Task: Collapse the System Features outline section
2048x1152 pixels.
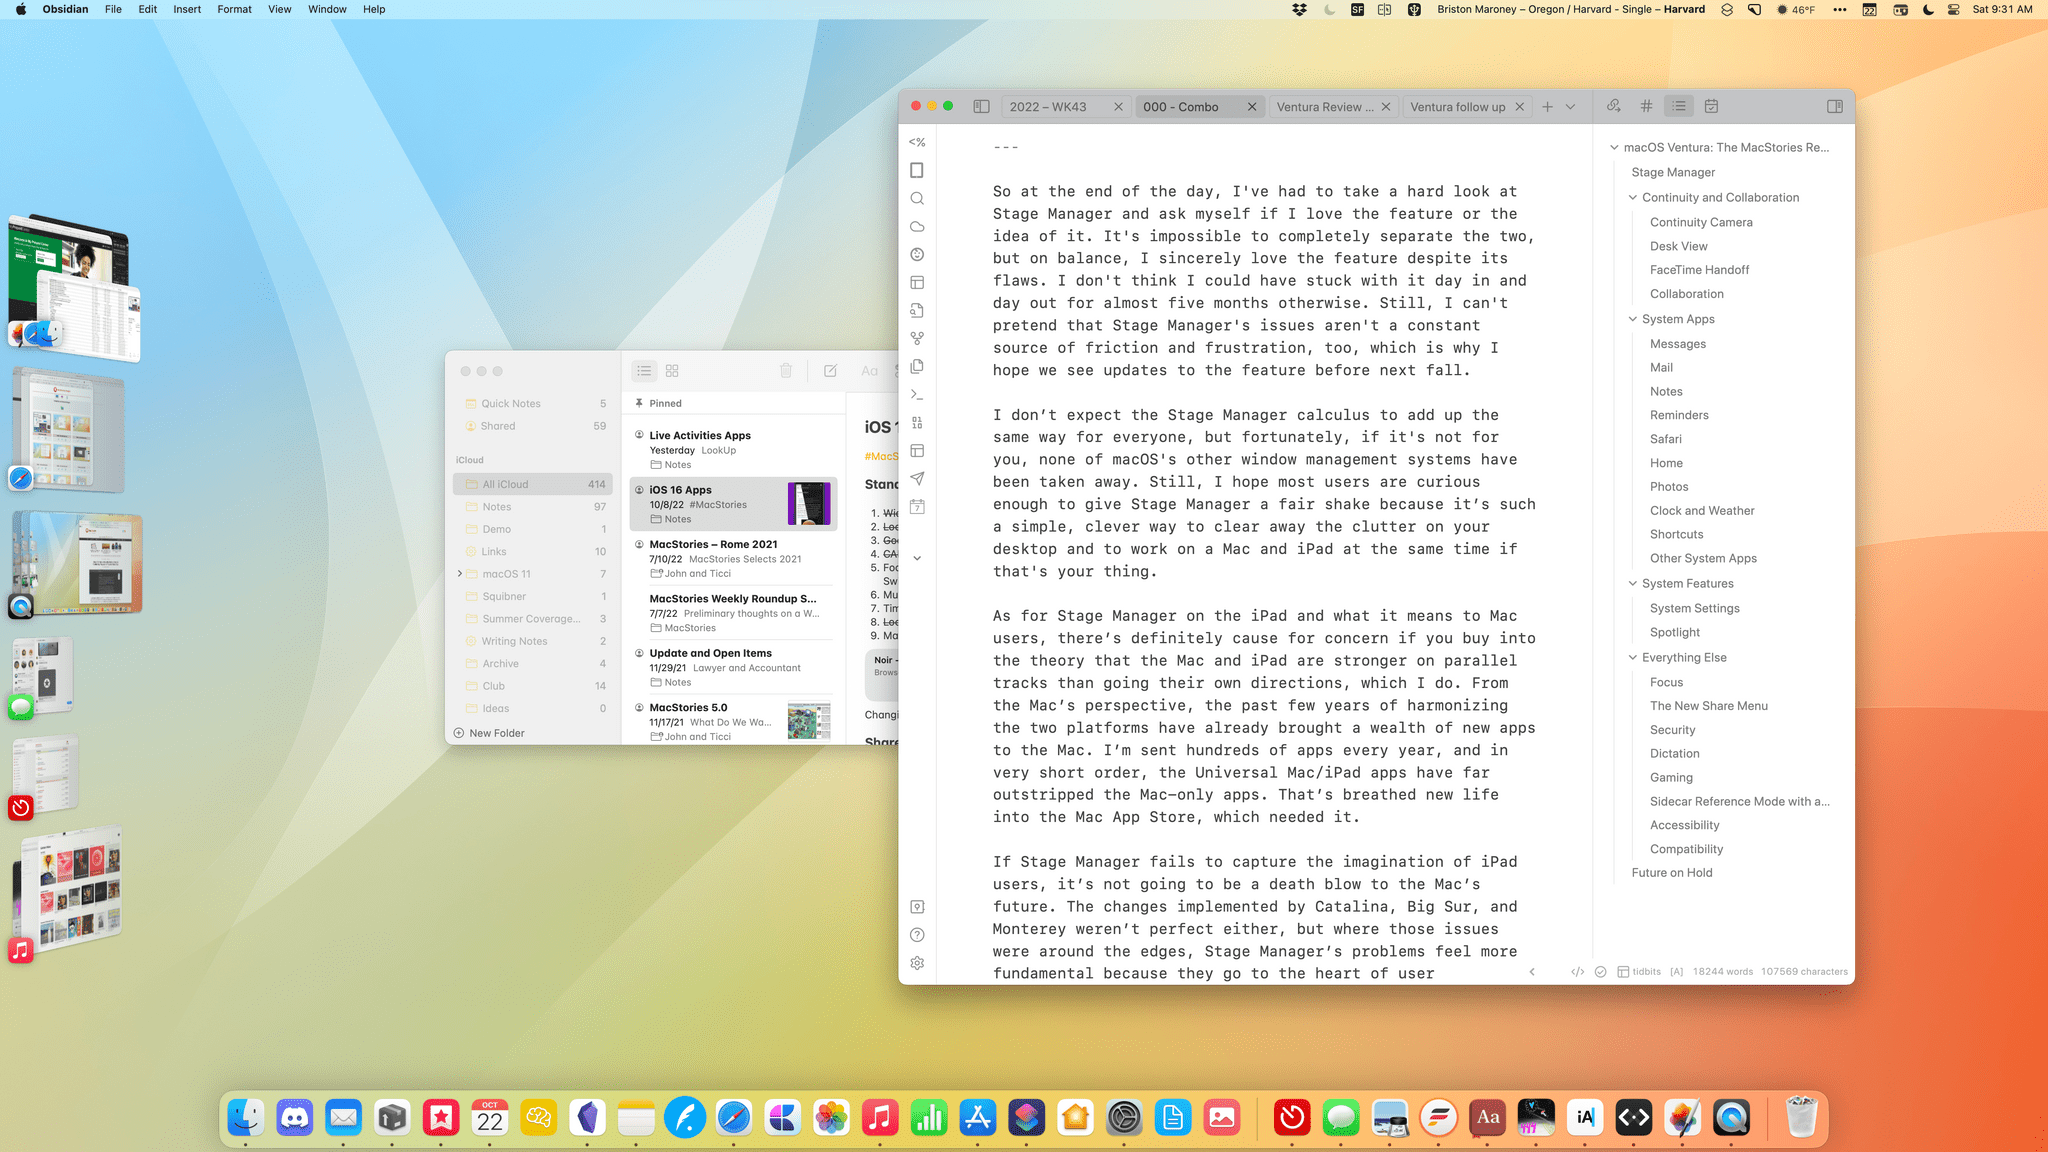Action: [1633, 584]
